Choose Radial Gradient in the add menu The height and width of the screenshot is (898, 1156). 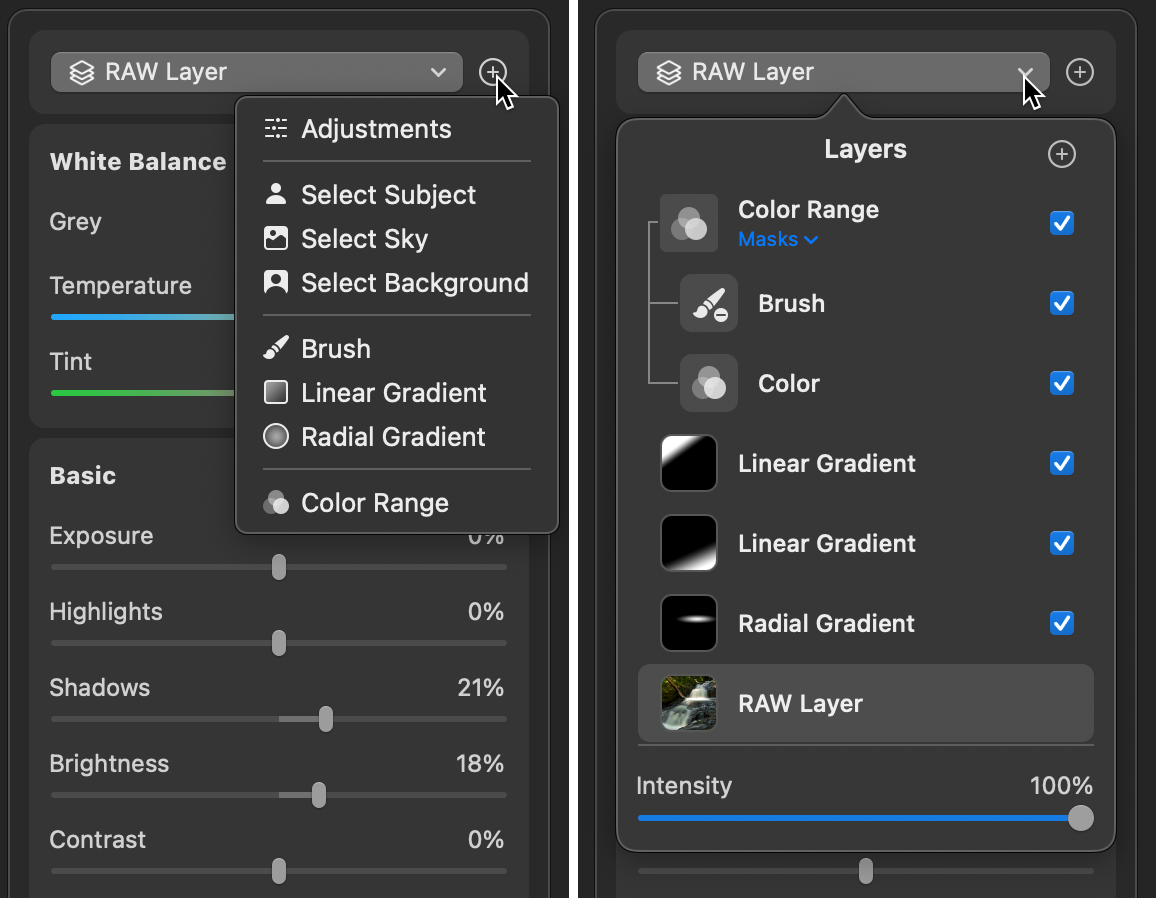click(x=393, y=437)
